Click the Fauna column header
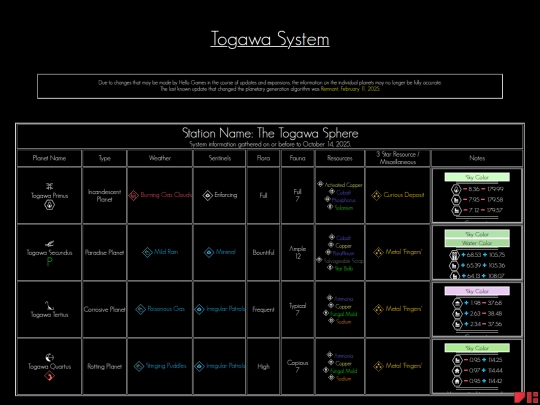540x405 pixels. tap(298, 158)
